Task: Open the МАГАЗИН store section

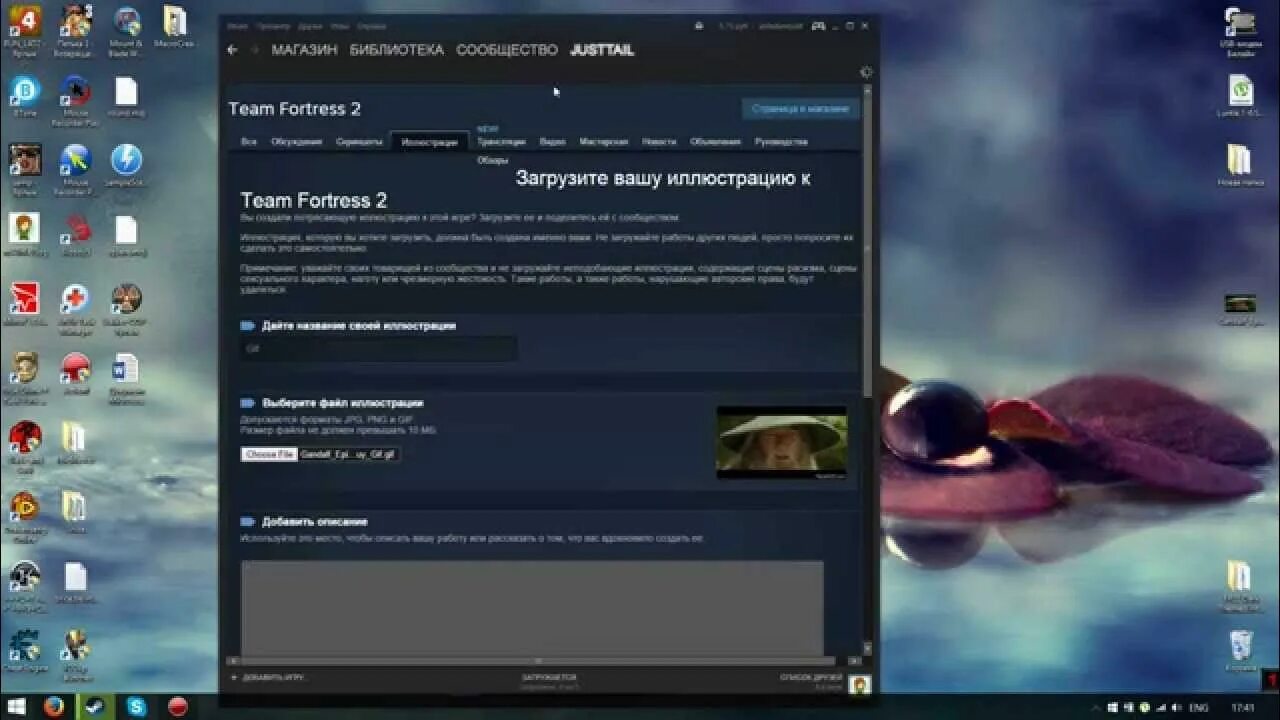Action: pos(304,50)
